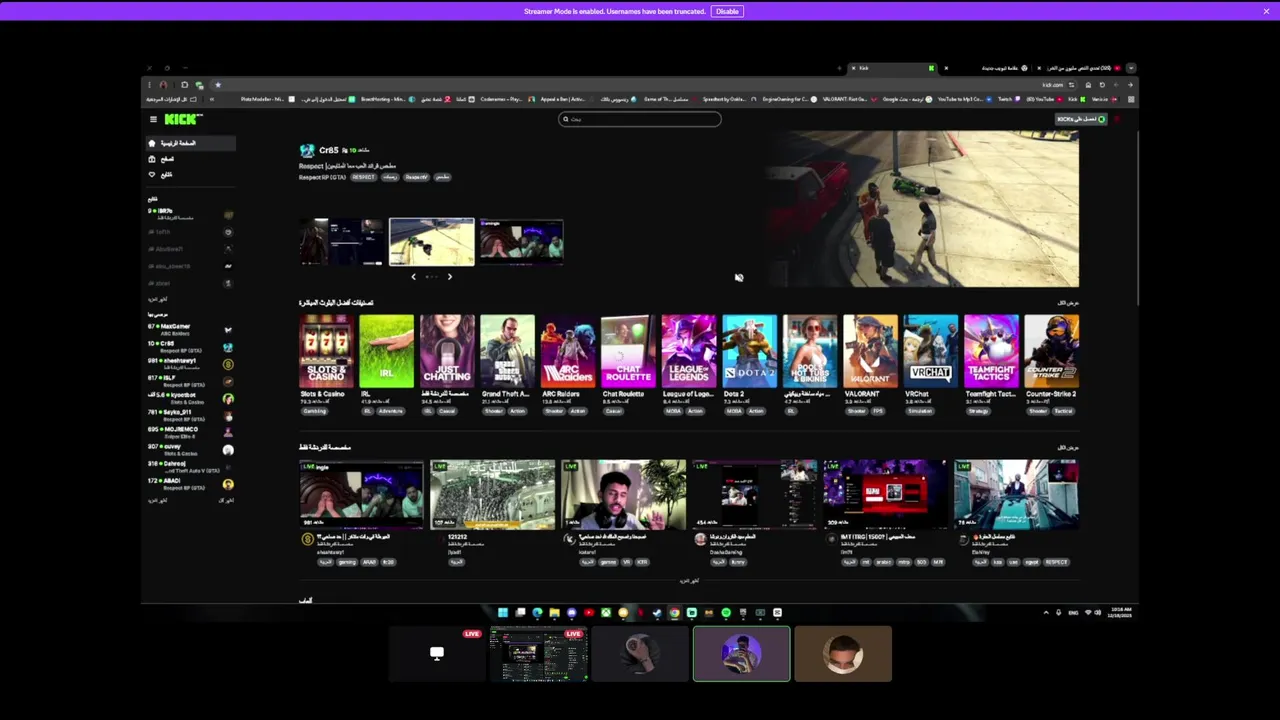Viewport: 1280px width, 720px height.
Task: Open the first live stream with 981 viewers
Action: (361, 494)
